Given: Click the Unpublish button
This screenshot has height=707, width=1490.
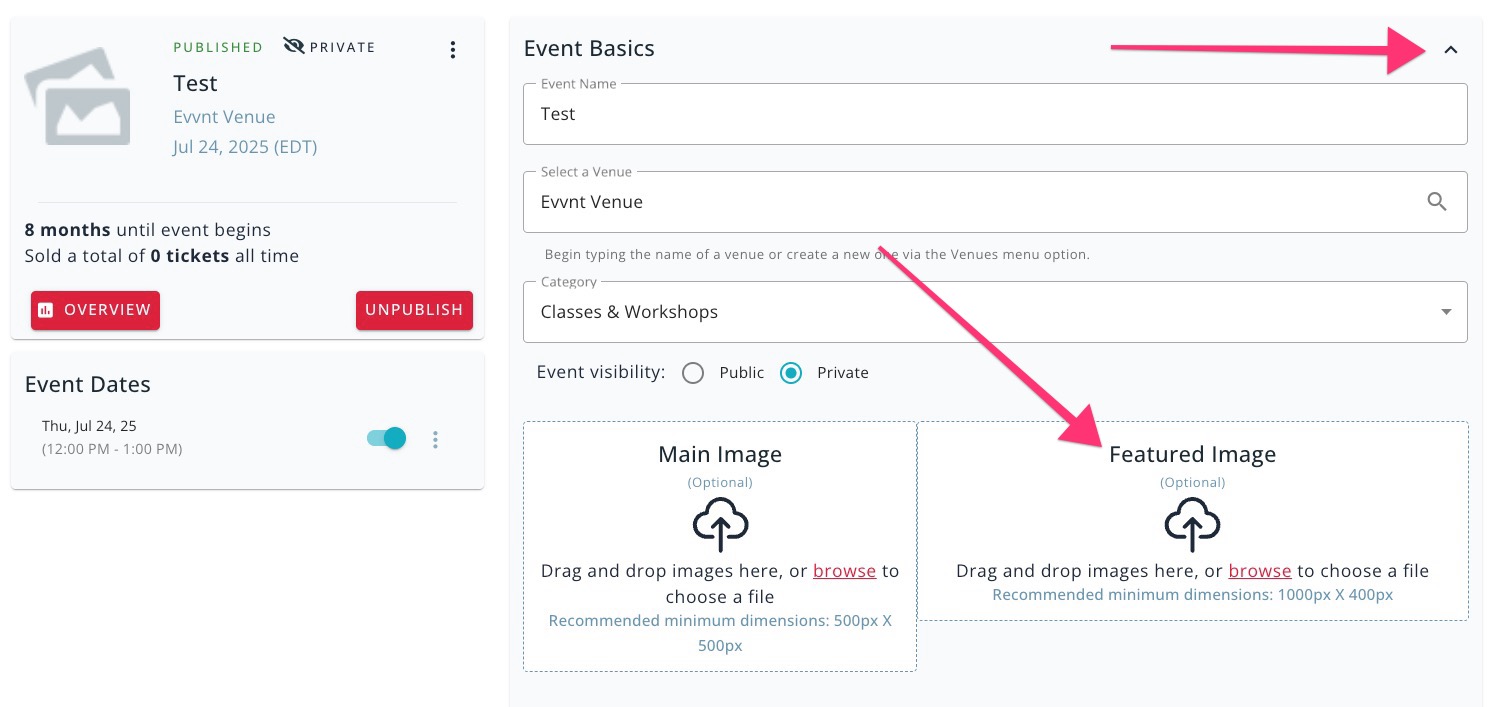Looking at the screenshot, I should [x=414, y=310].
